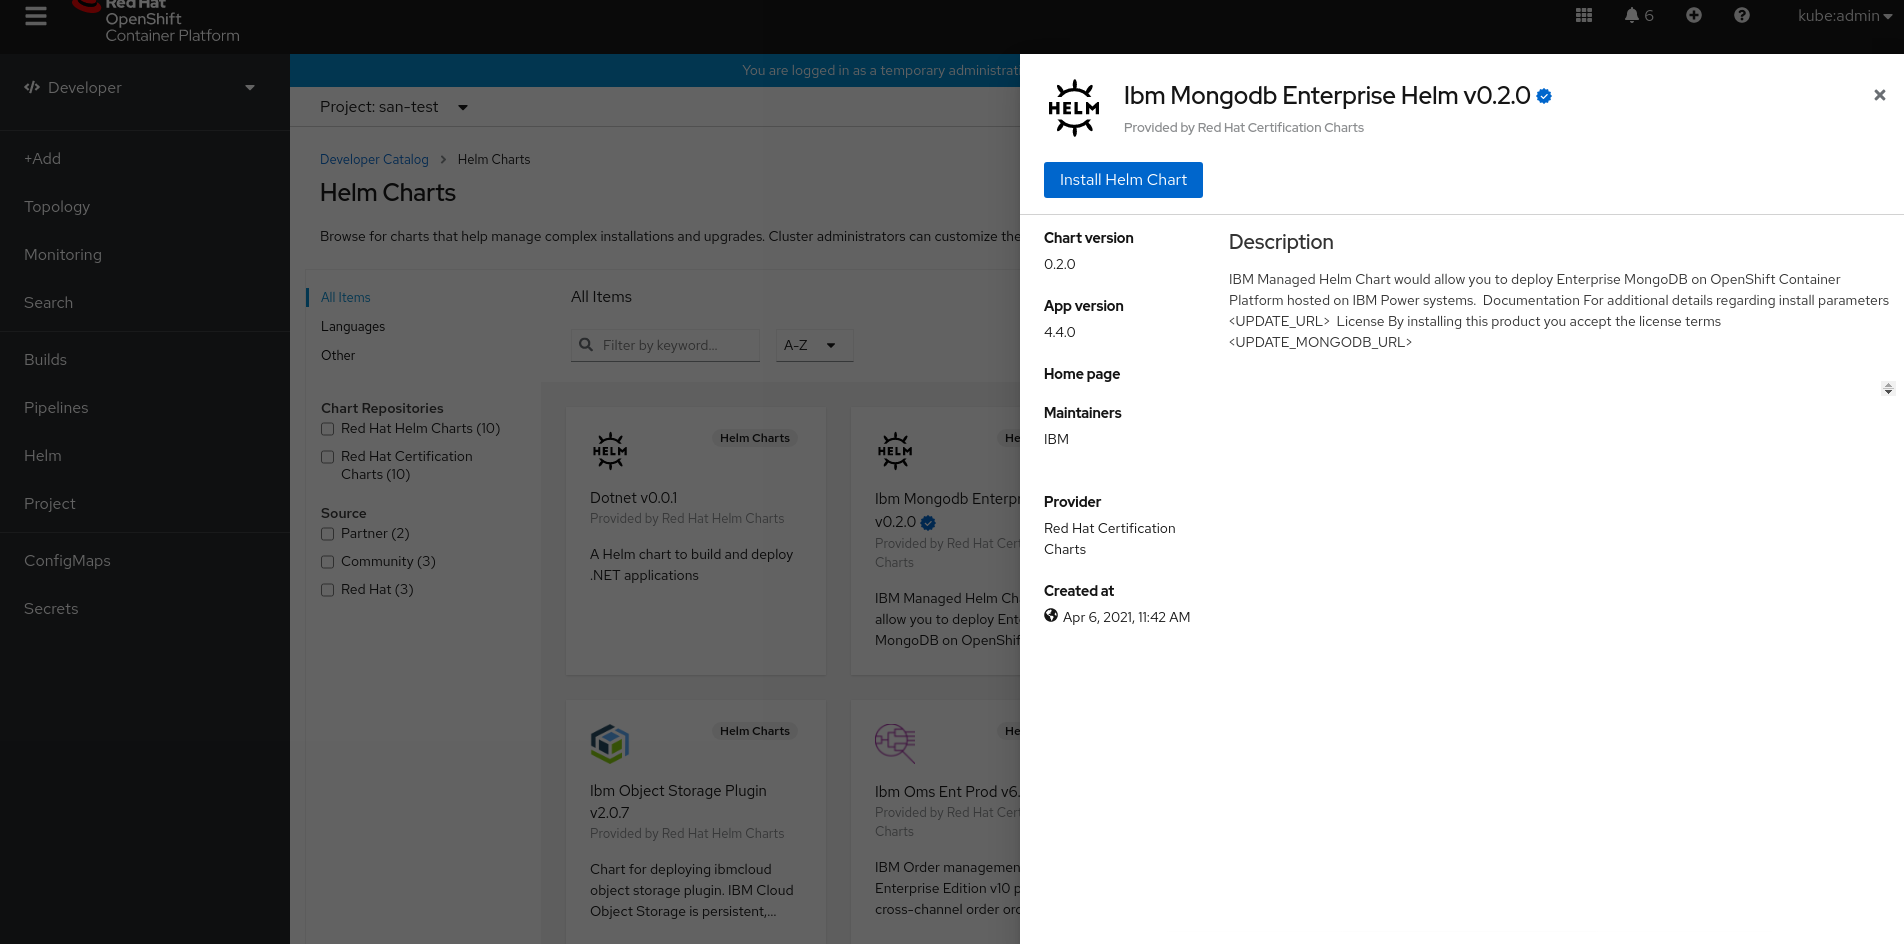Enable the Red Hat source filter
This screenshot has height=944, width=1904.
pyautogui.click(x=327, y=590)
